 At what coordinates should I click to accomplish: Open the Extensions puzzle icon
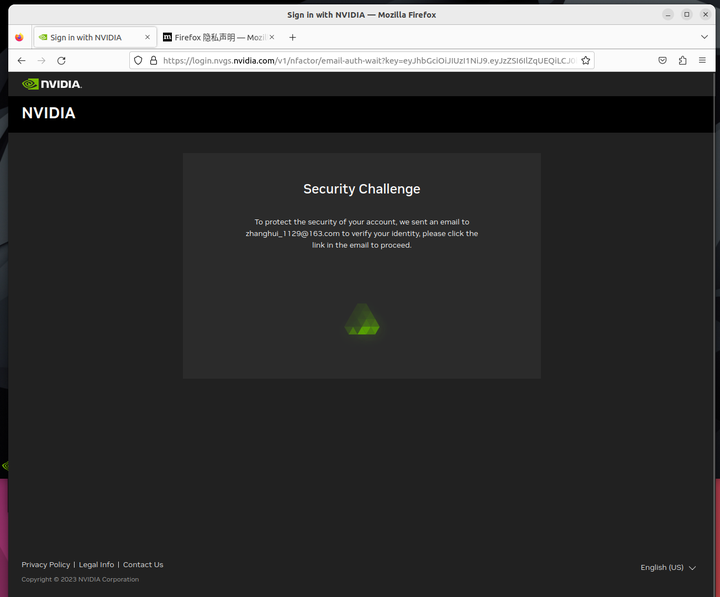point(682,60)
